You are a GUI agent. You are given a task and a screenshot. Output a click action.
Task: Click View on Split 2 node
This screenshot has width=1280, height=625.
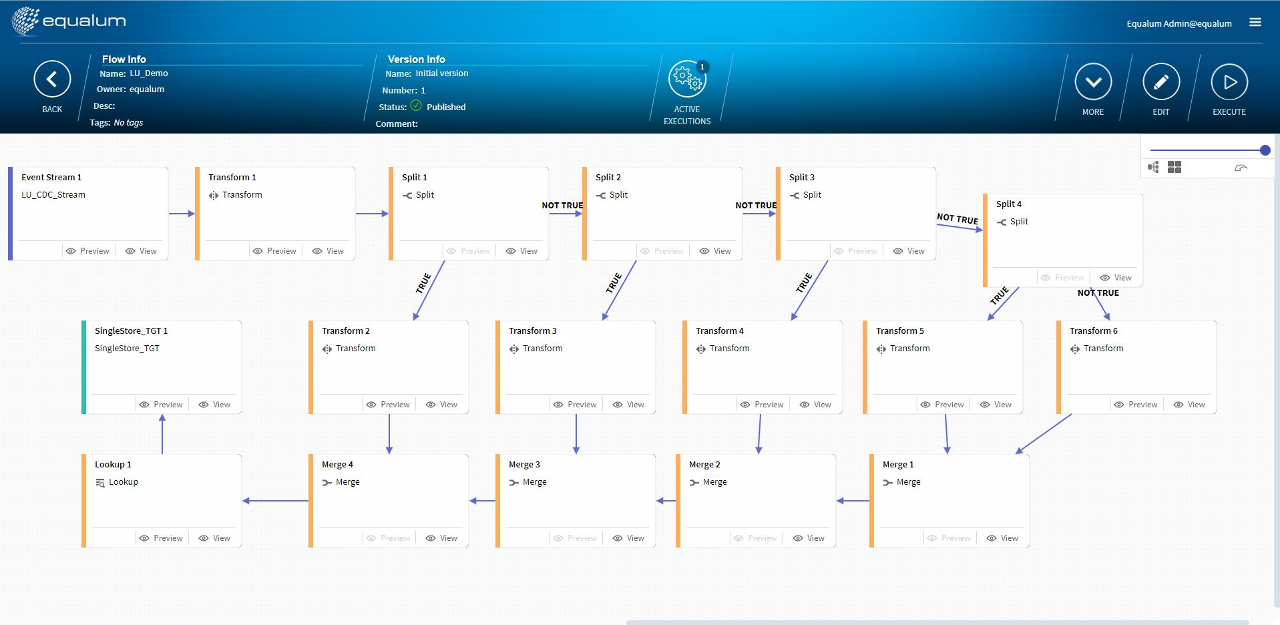(715, 251)
